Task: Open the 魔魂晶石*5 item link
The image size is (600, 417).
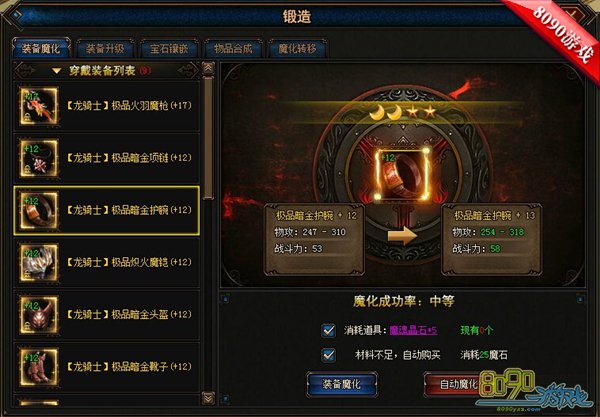Action: (x=413, y=330)
